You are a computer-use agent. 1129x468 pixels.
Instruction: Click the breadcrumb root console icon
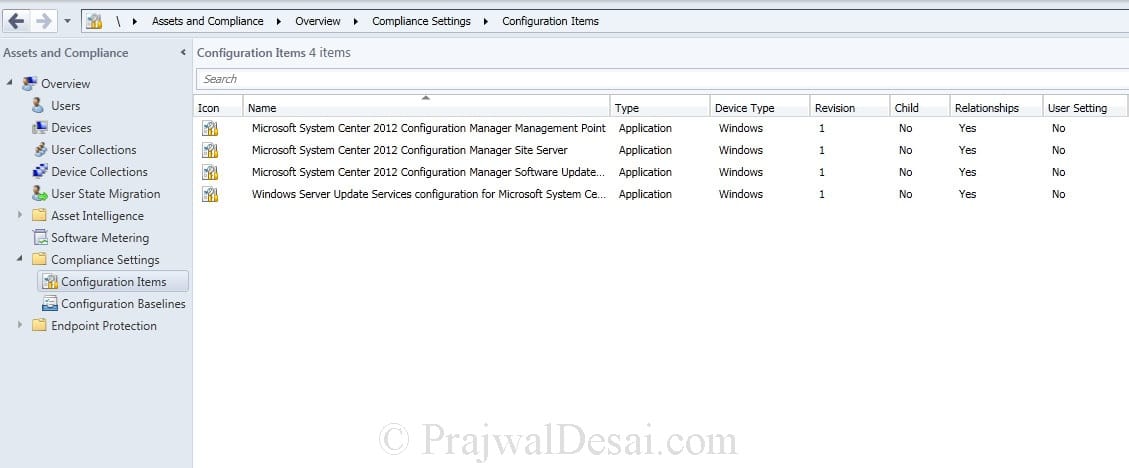click(x=94, y=21)
